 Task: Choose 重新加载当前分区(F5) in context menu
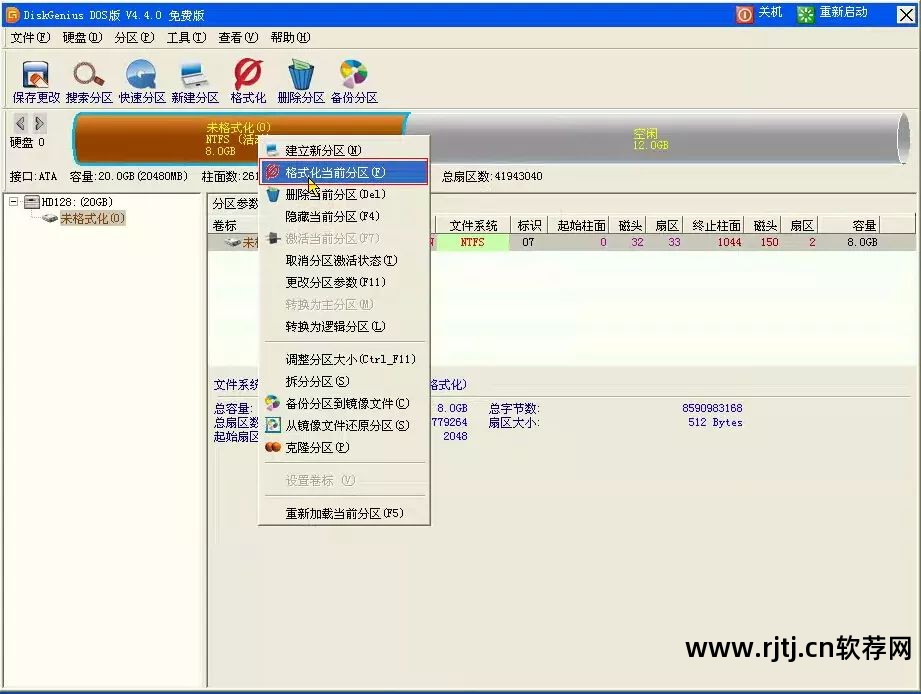pyautogui.click(x=344, y=513)
